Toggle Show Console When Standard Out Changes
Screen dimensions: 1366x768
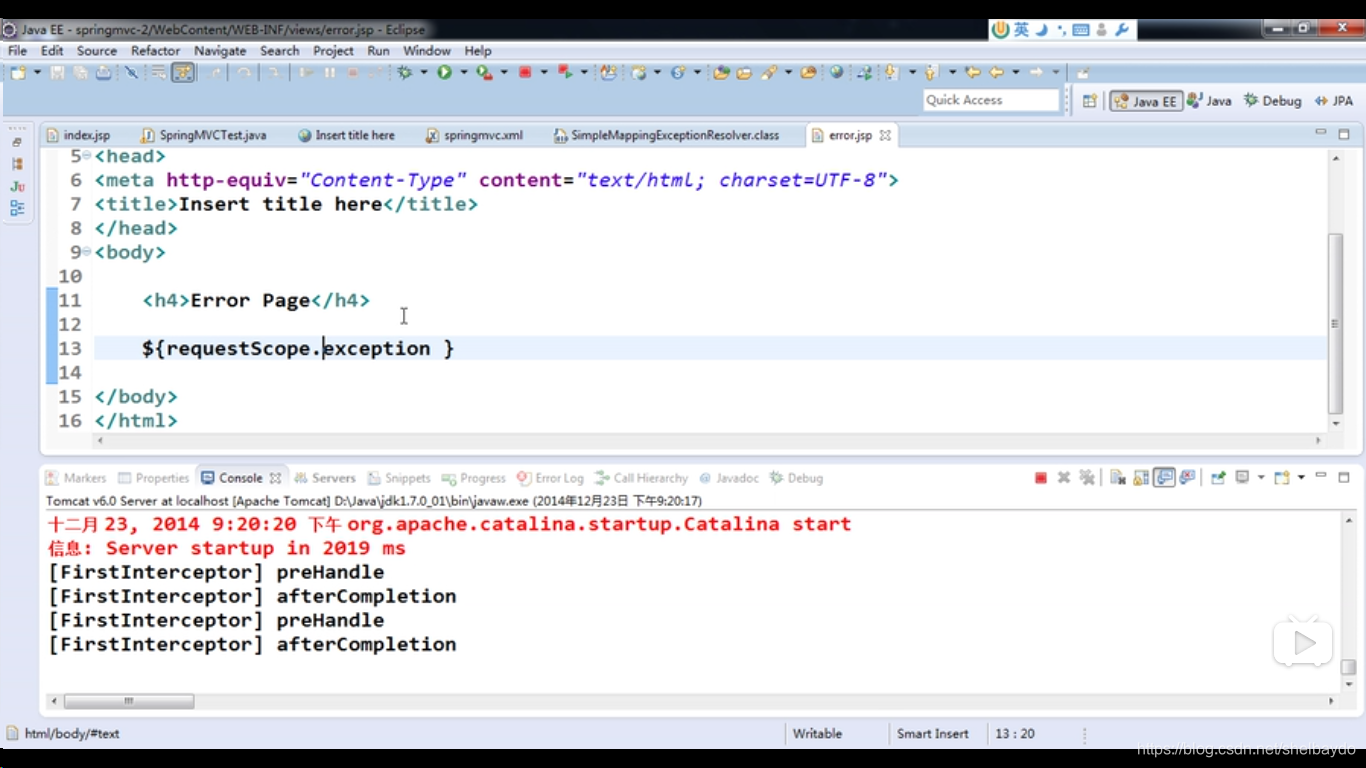coord(1164,478)
